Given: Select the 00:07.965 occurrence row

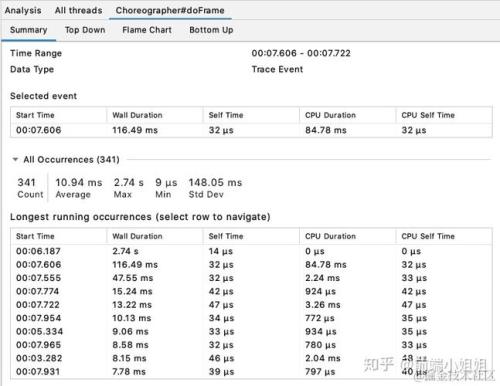Looking at the screenshot, I should pos(251,345).
